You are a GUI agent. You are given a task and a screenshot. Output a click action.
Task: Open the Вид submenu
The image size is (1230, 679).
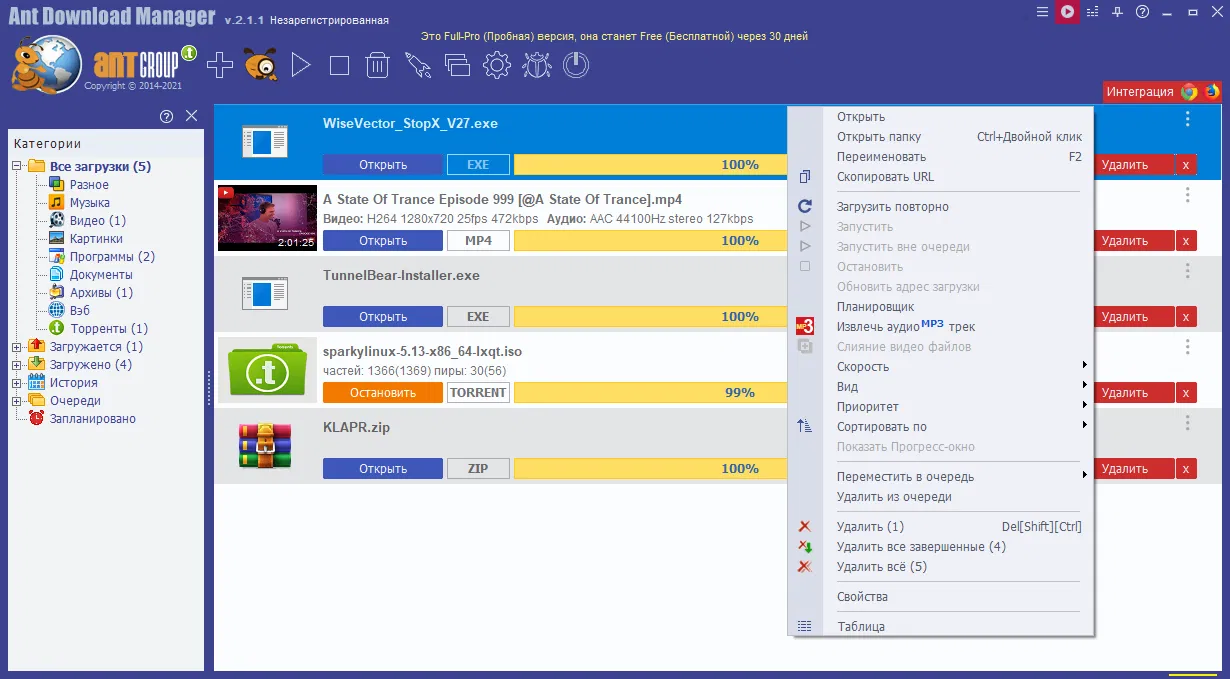pos(941,387)
